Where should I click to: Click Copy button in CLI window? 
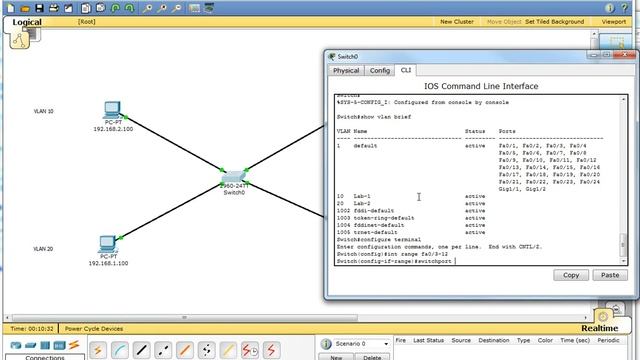coord(571,275)
